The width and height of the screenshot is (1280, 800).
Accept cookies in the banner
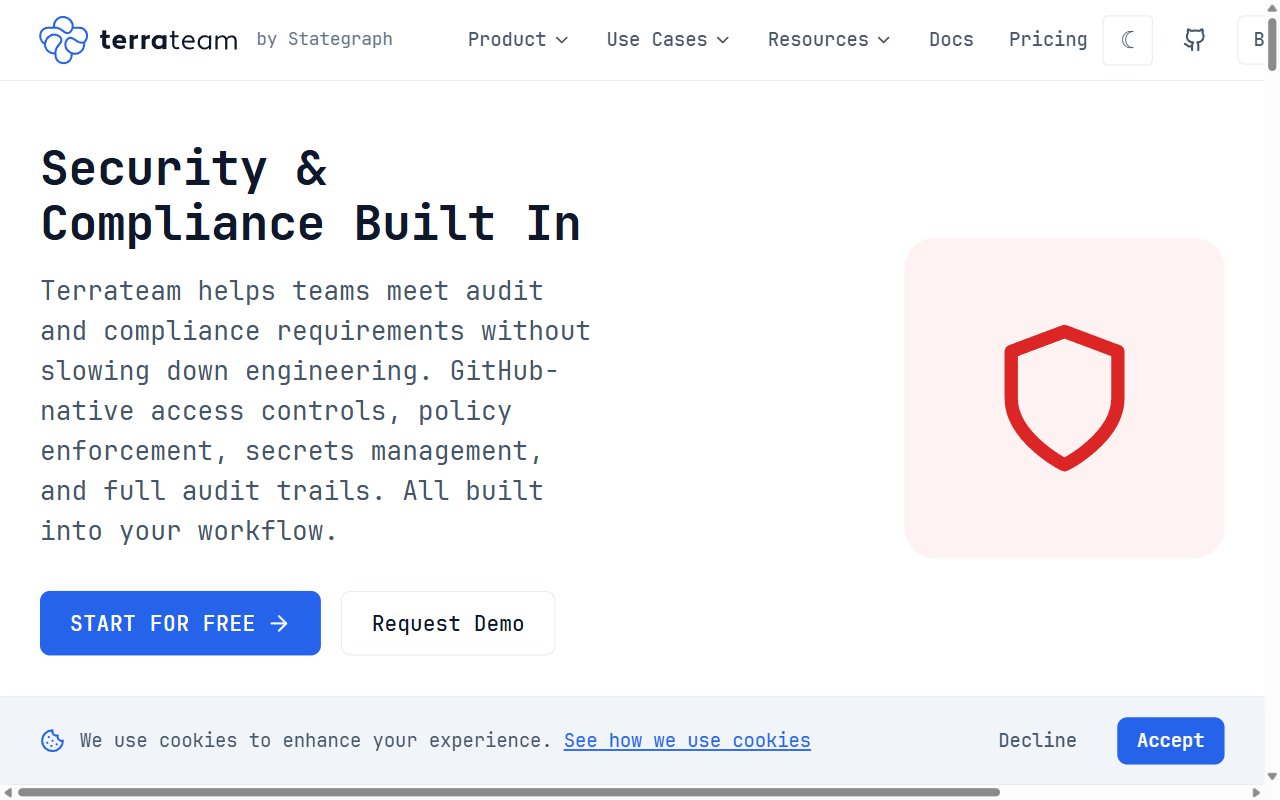1170,741
